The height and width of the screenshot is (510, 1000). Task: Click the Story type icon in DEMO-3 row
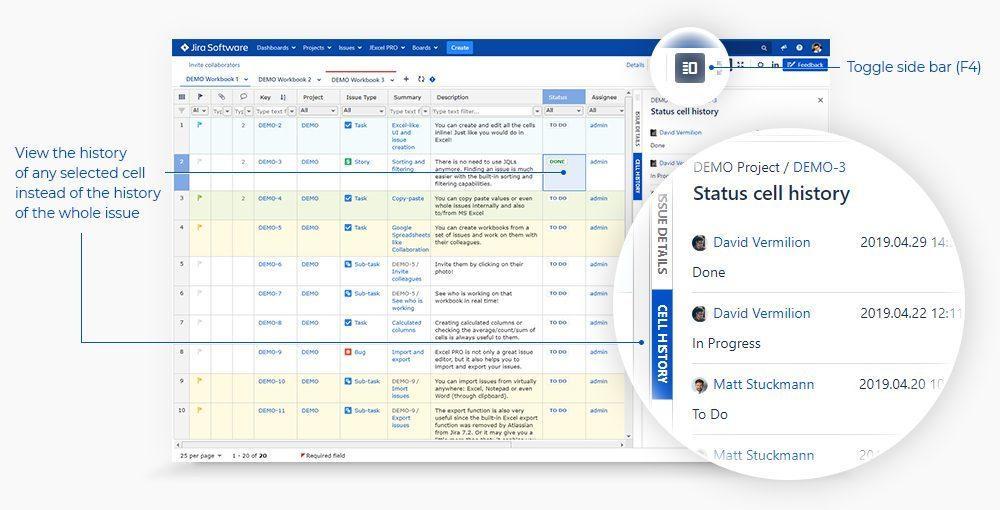(x=348, y=162)
